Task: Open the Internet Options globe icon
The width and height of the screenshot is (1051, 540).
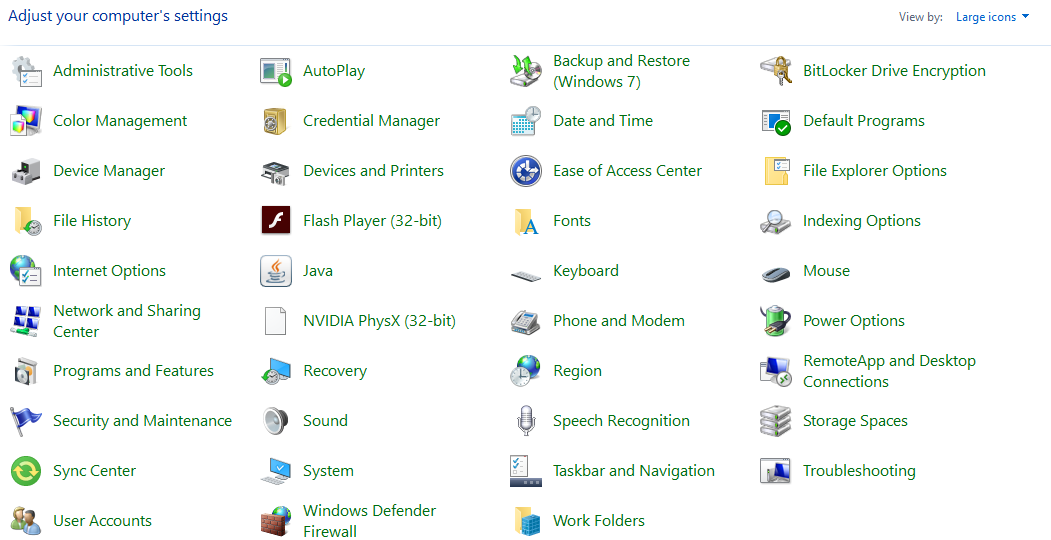Action: [x=27, y=271]
